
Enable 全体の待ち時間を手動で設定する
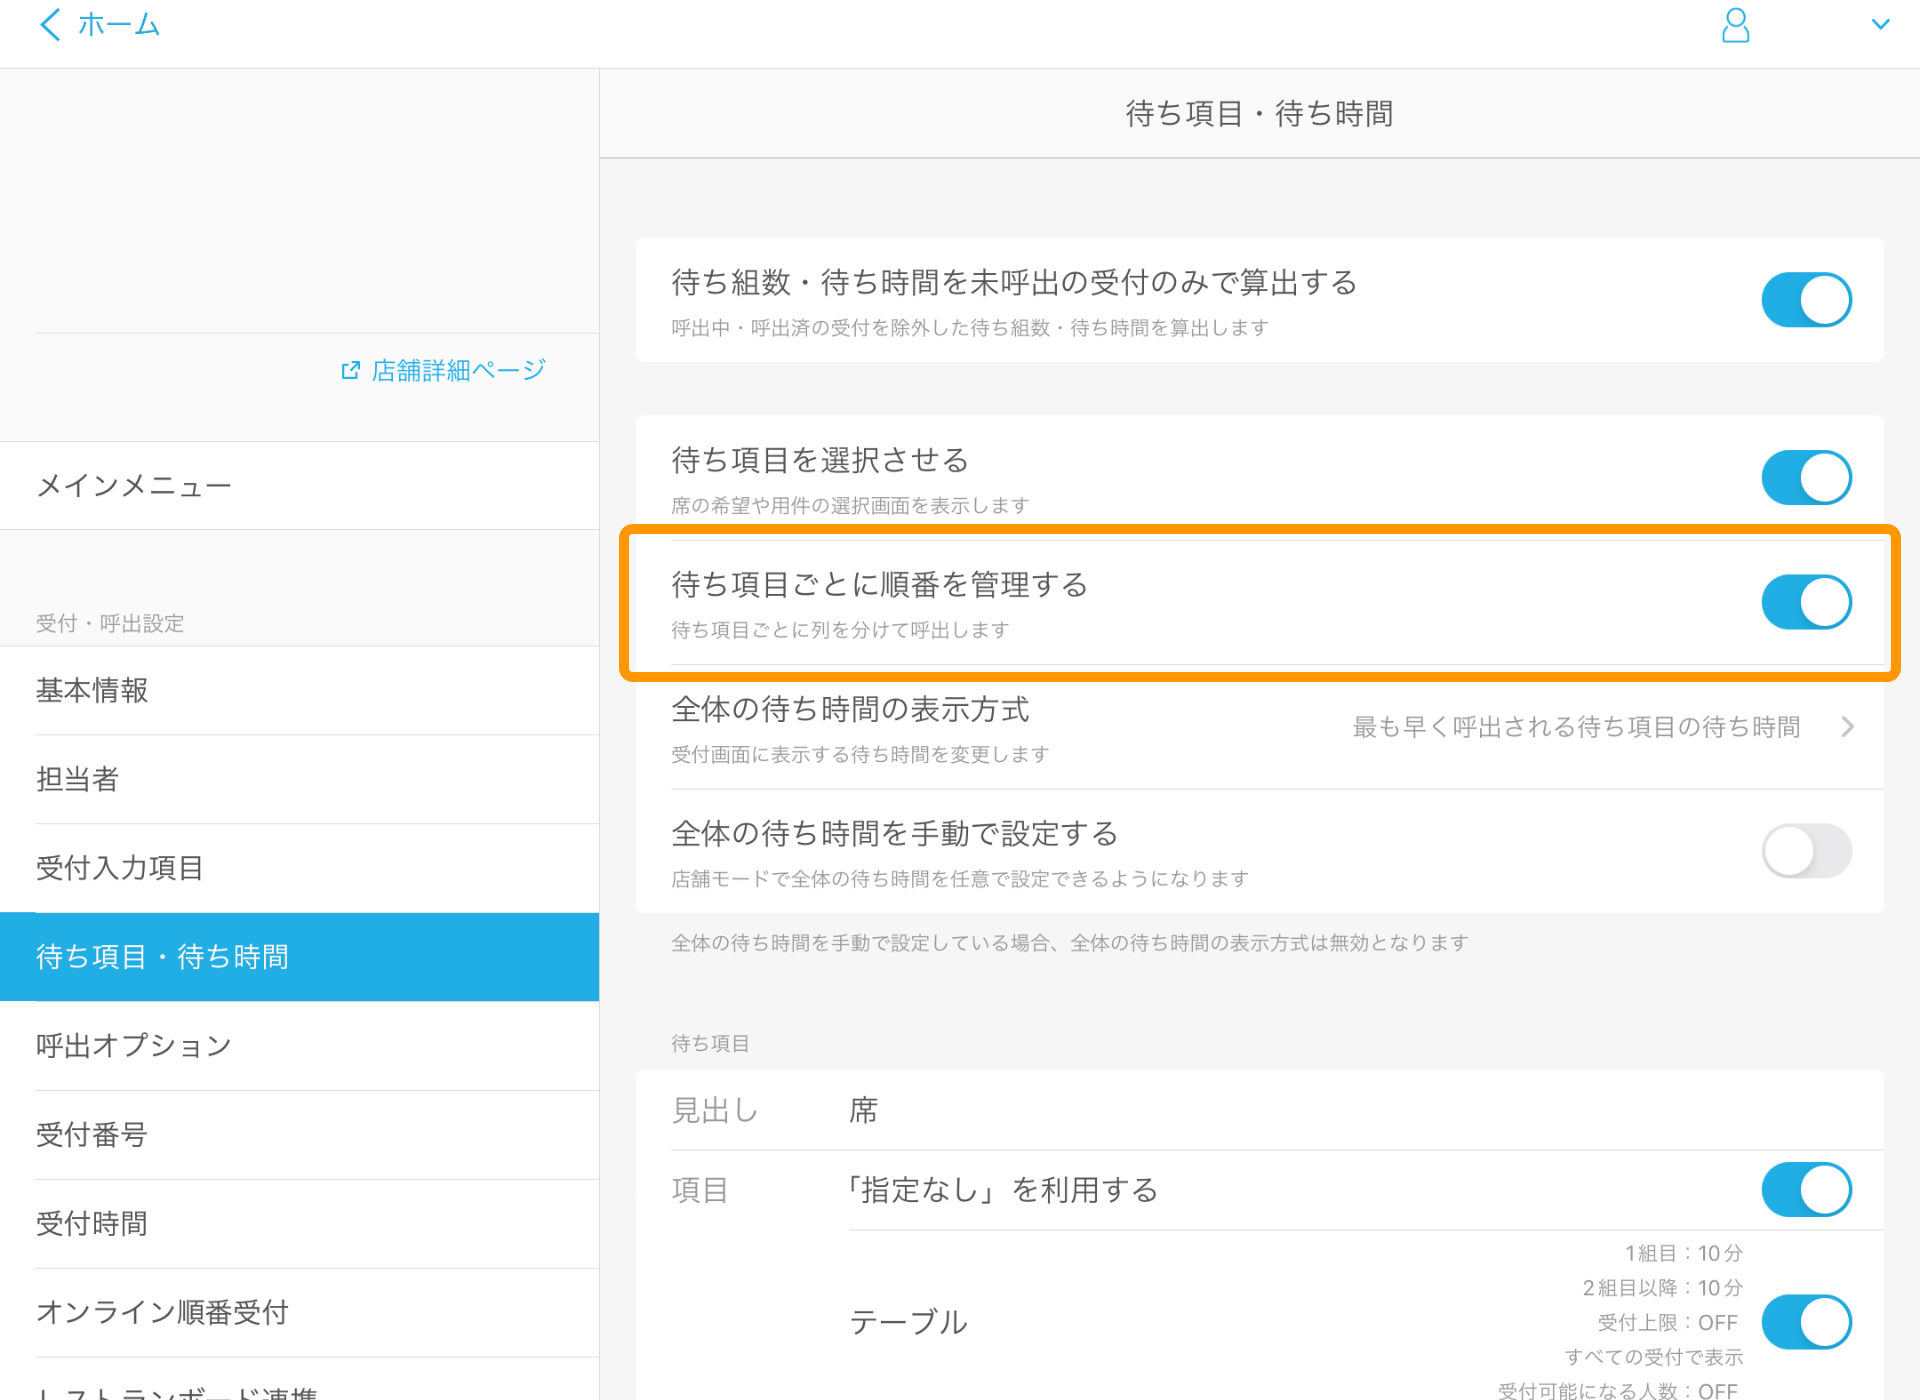point(1806,851)
